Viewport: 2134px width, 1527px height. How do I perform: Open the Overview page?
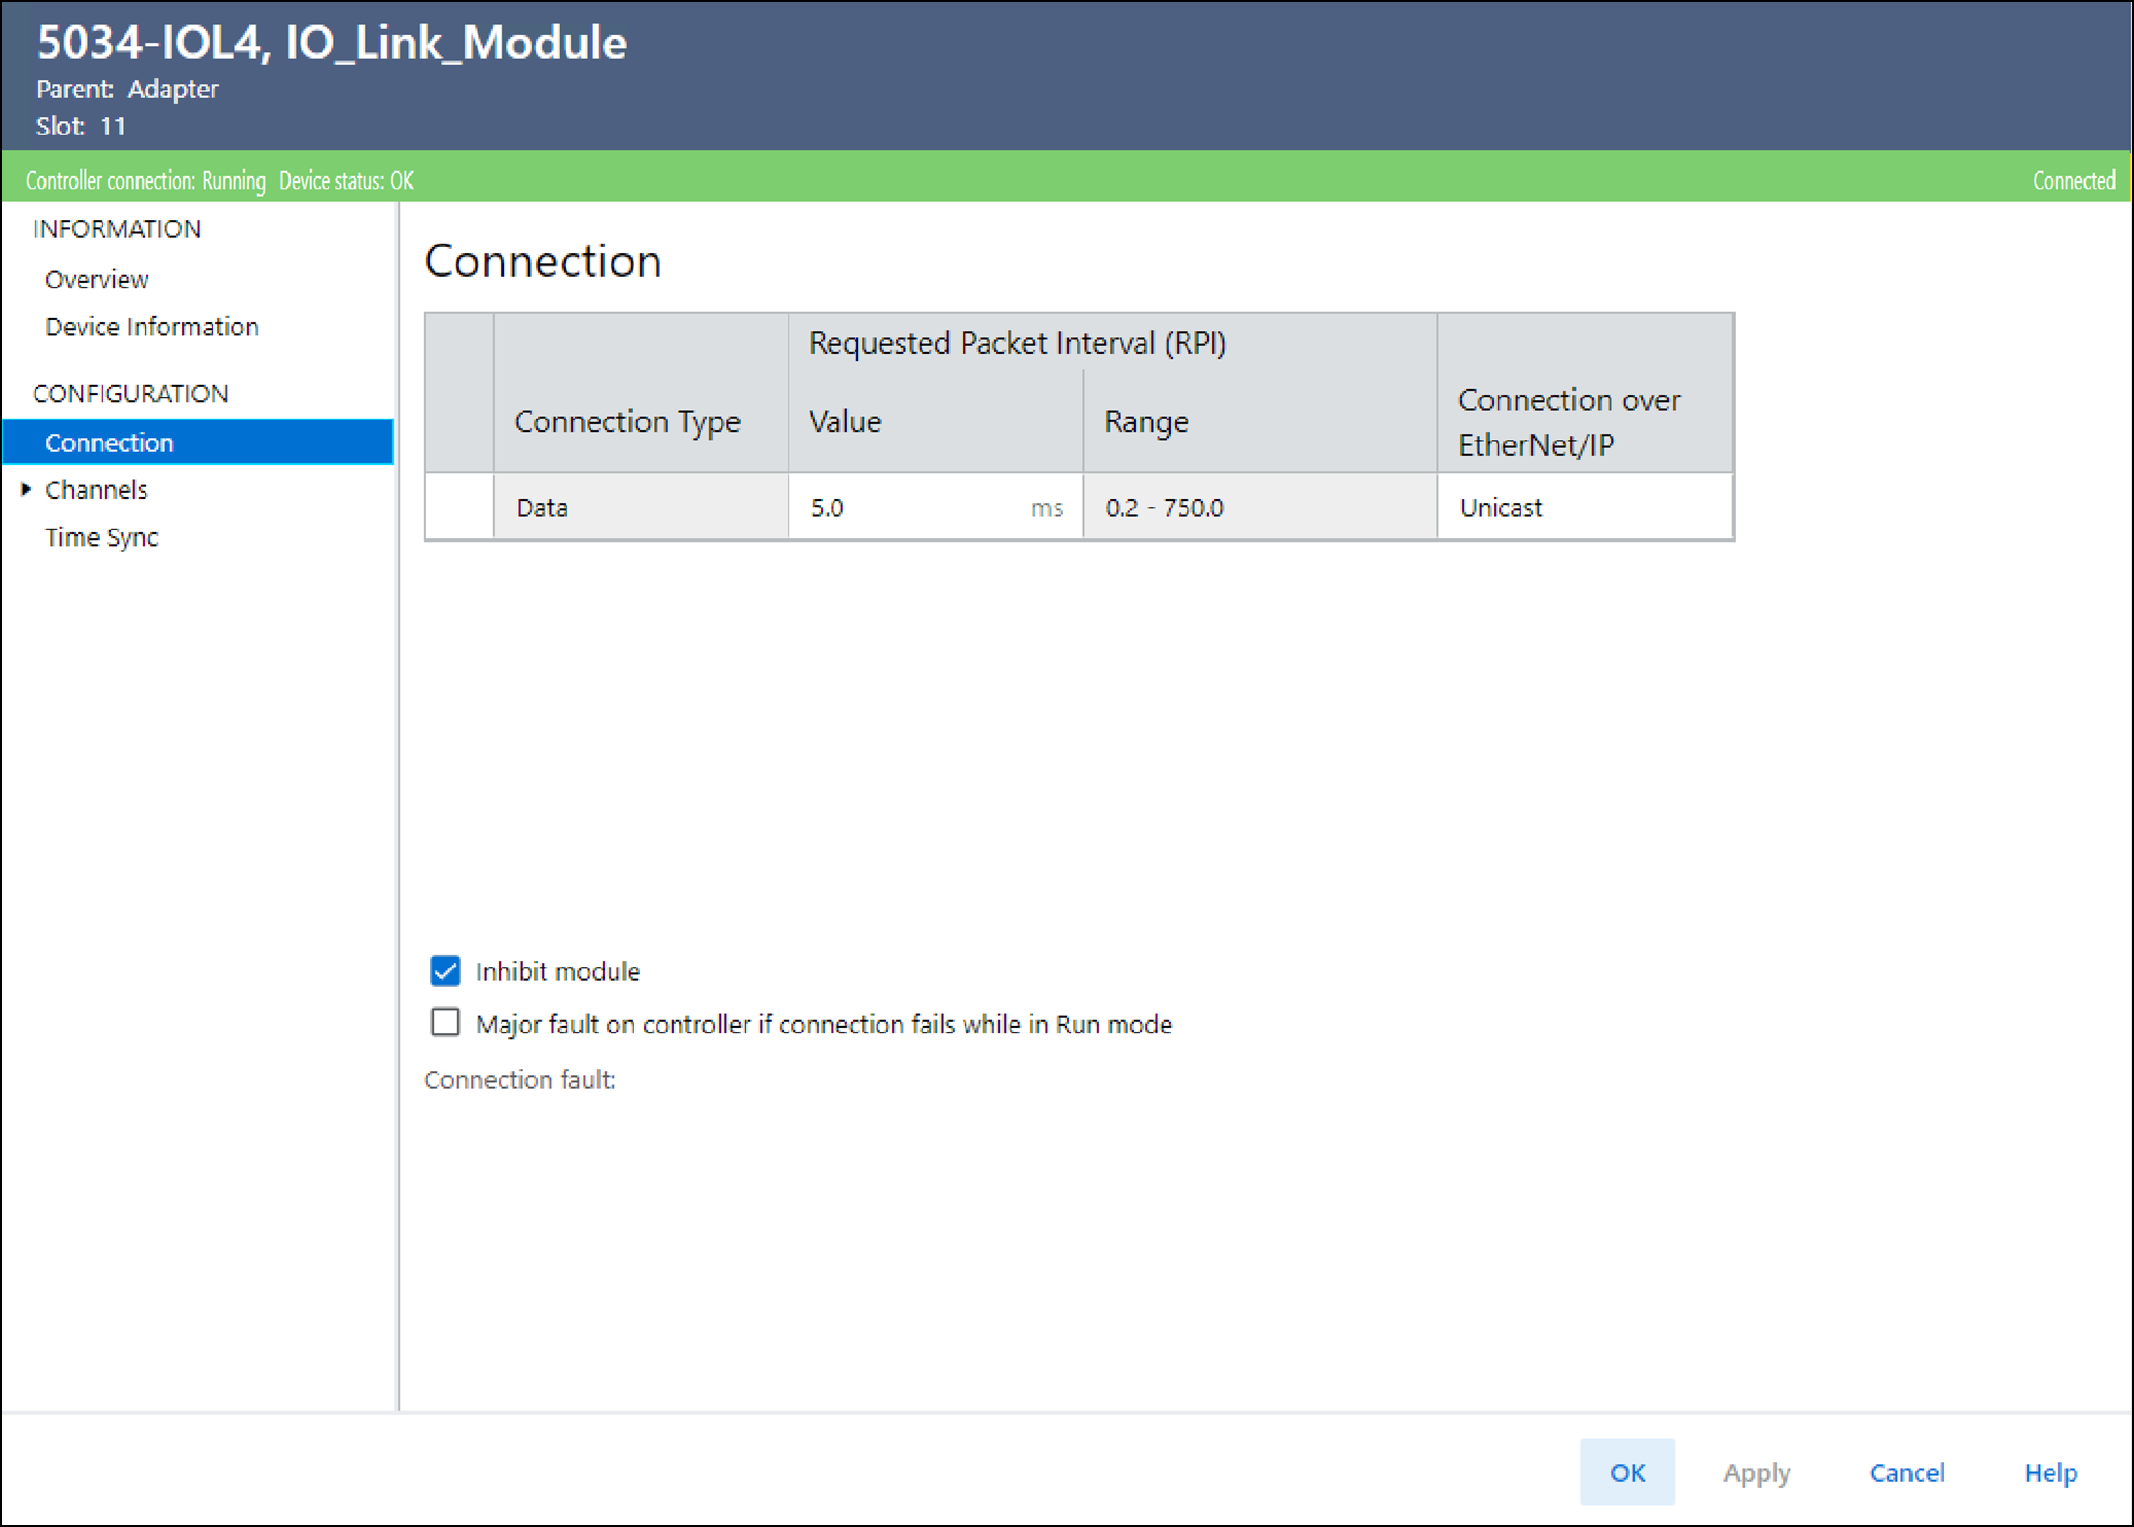pos(97,279)
